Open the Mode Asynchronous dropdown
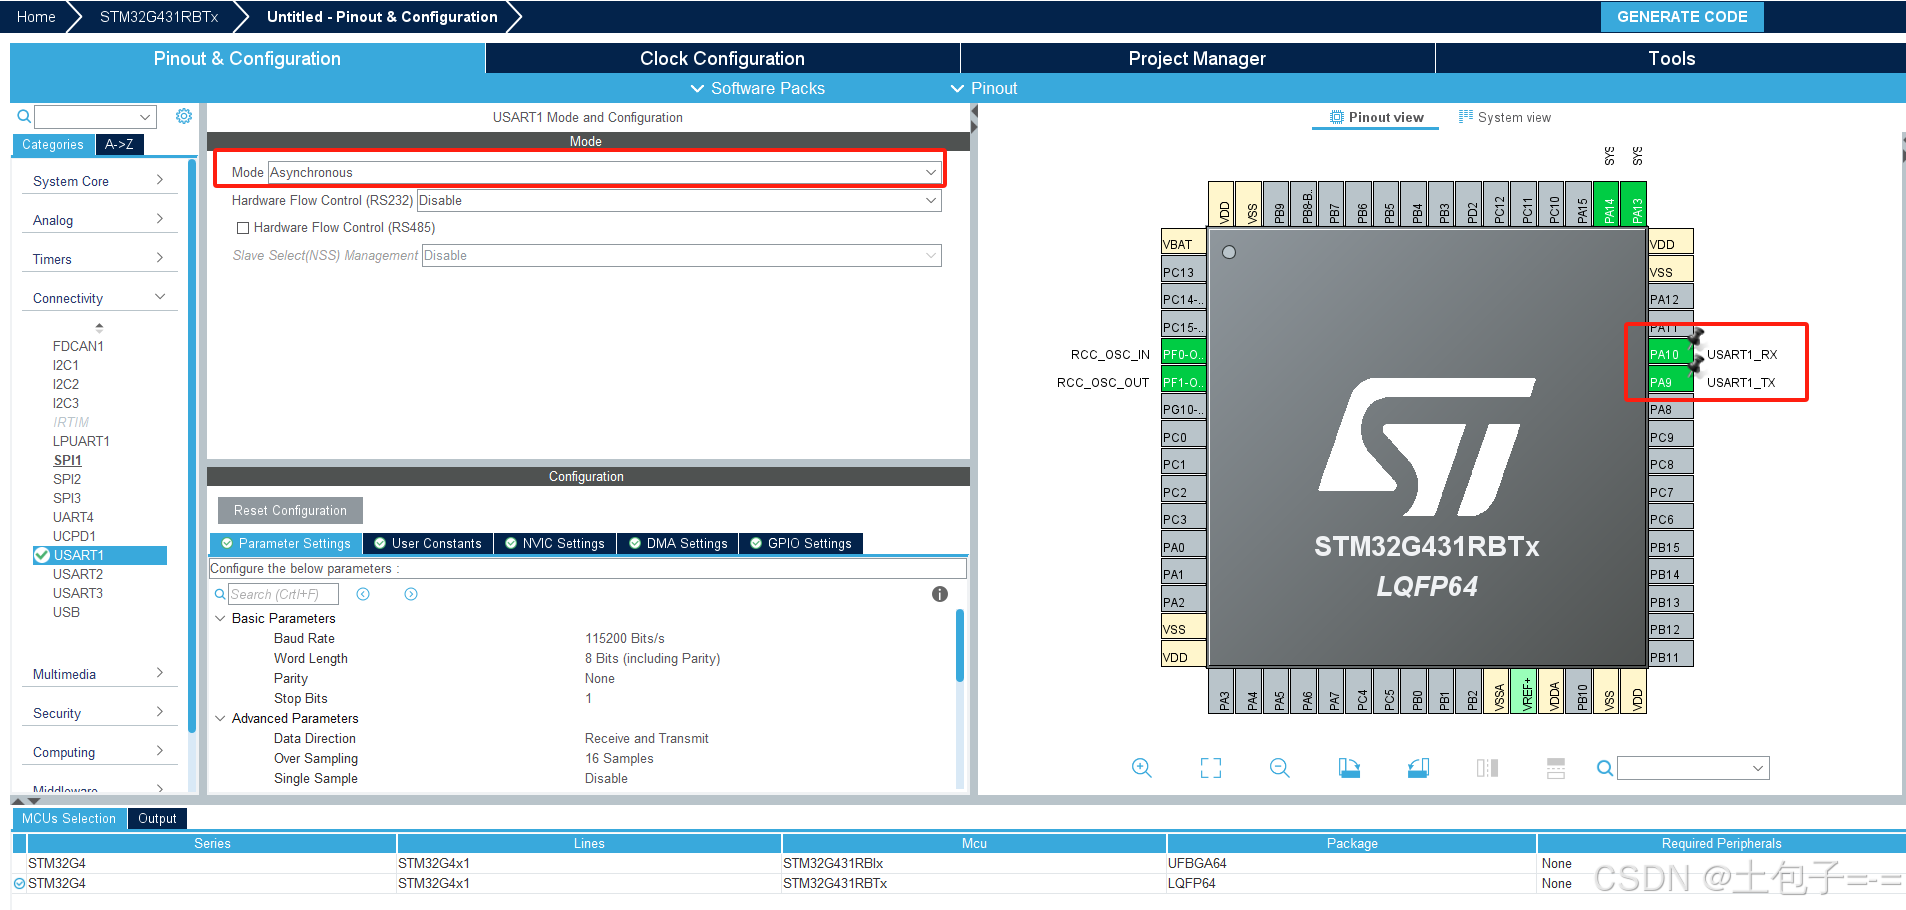Viewport: 1906px width, 910px height. click(605, 172)
